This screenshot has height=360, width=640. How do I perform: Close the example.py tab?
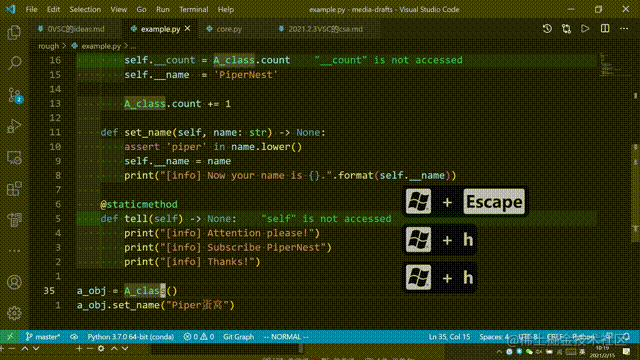click(187, 29)
